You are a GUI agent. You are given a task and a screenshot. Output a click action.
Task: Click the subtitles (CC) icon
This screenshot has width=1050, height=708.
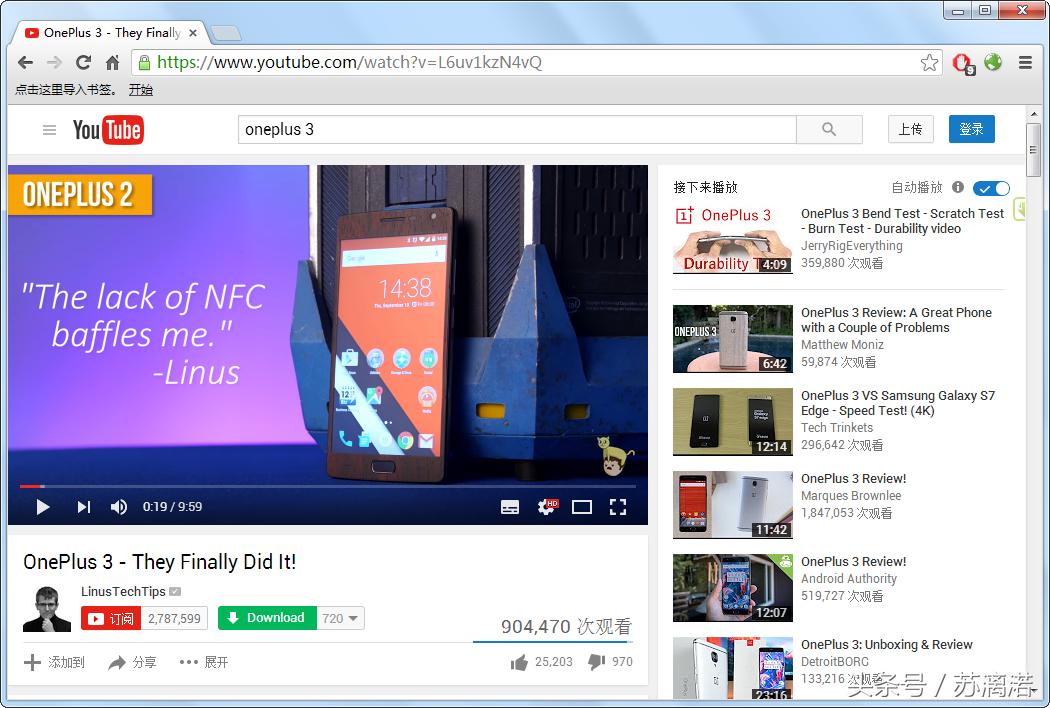pos(510,507)
